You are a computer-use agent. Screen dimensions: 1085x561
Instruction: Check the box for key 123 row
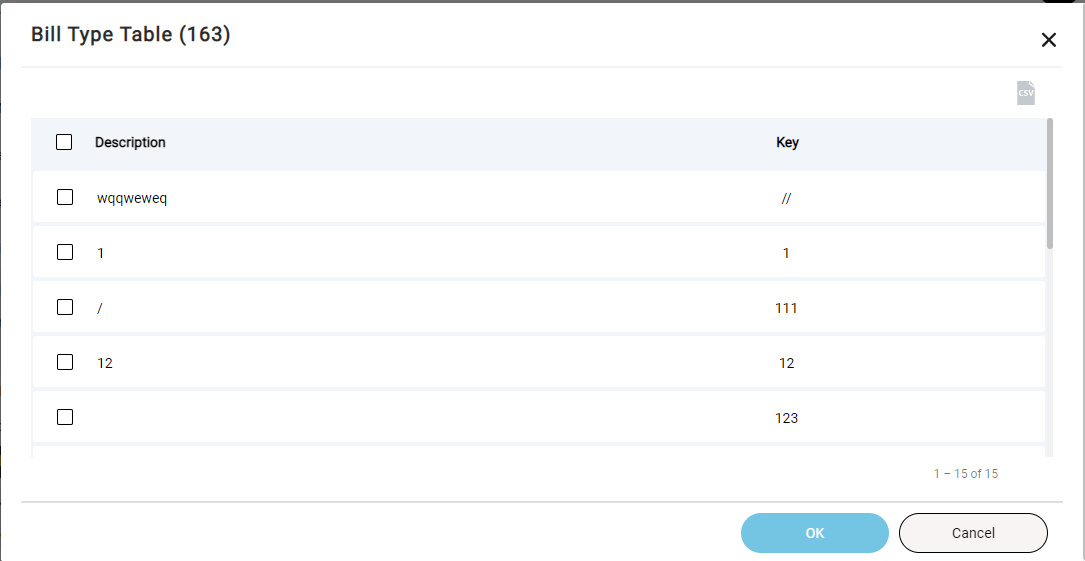(65, 417)
